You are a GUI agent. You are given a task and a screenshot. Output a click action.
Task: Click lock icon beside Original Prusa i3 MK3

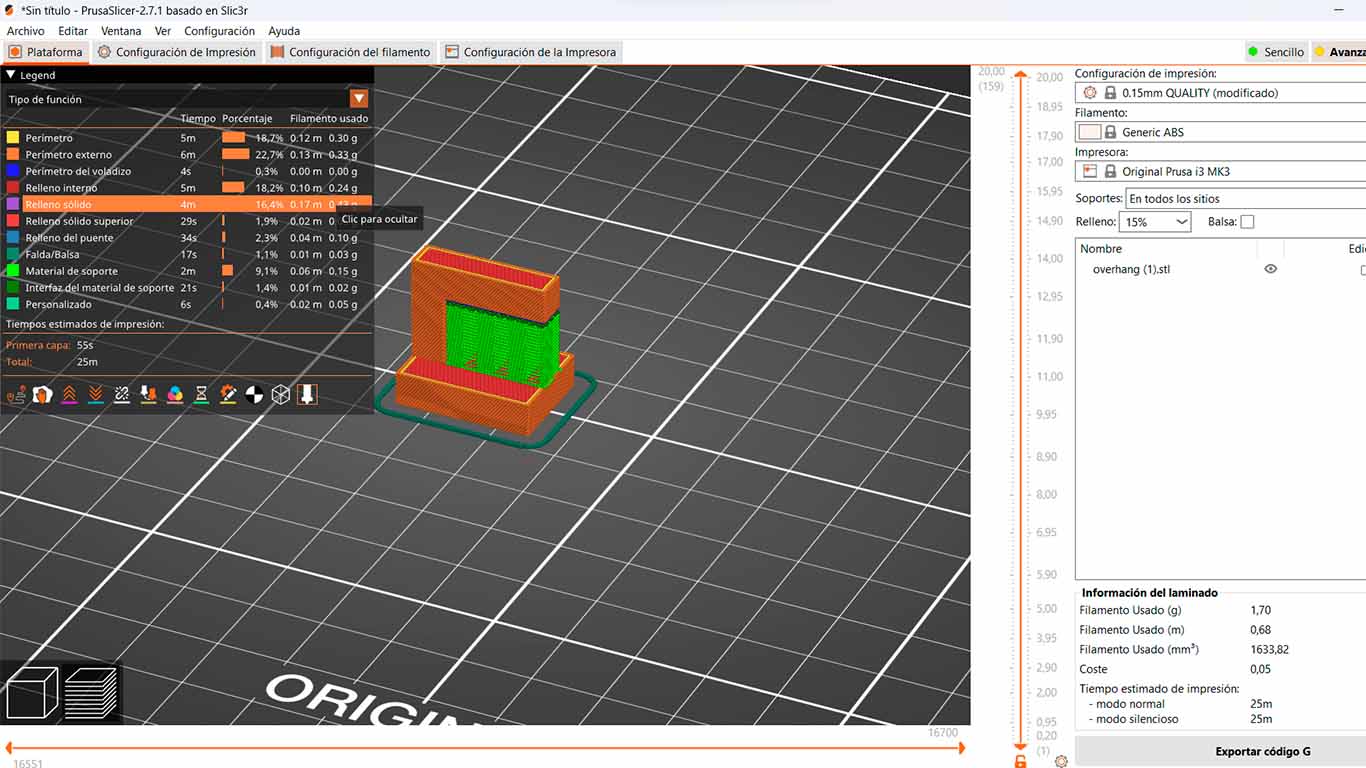[1110, 172]
